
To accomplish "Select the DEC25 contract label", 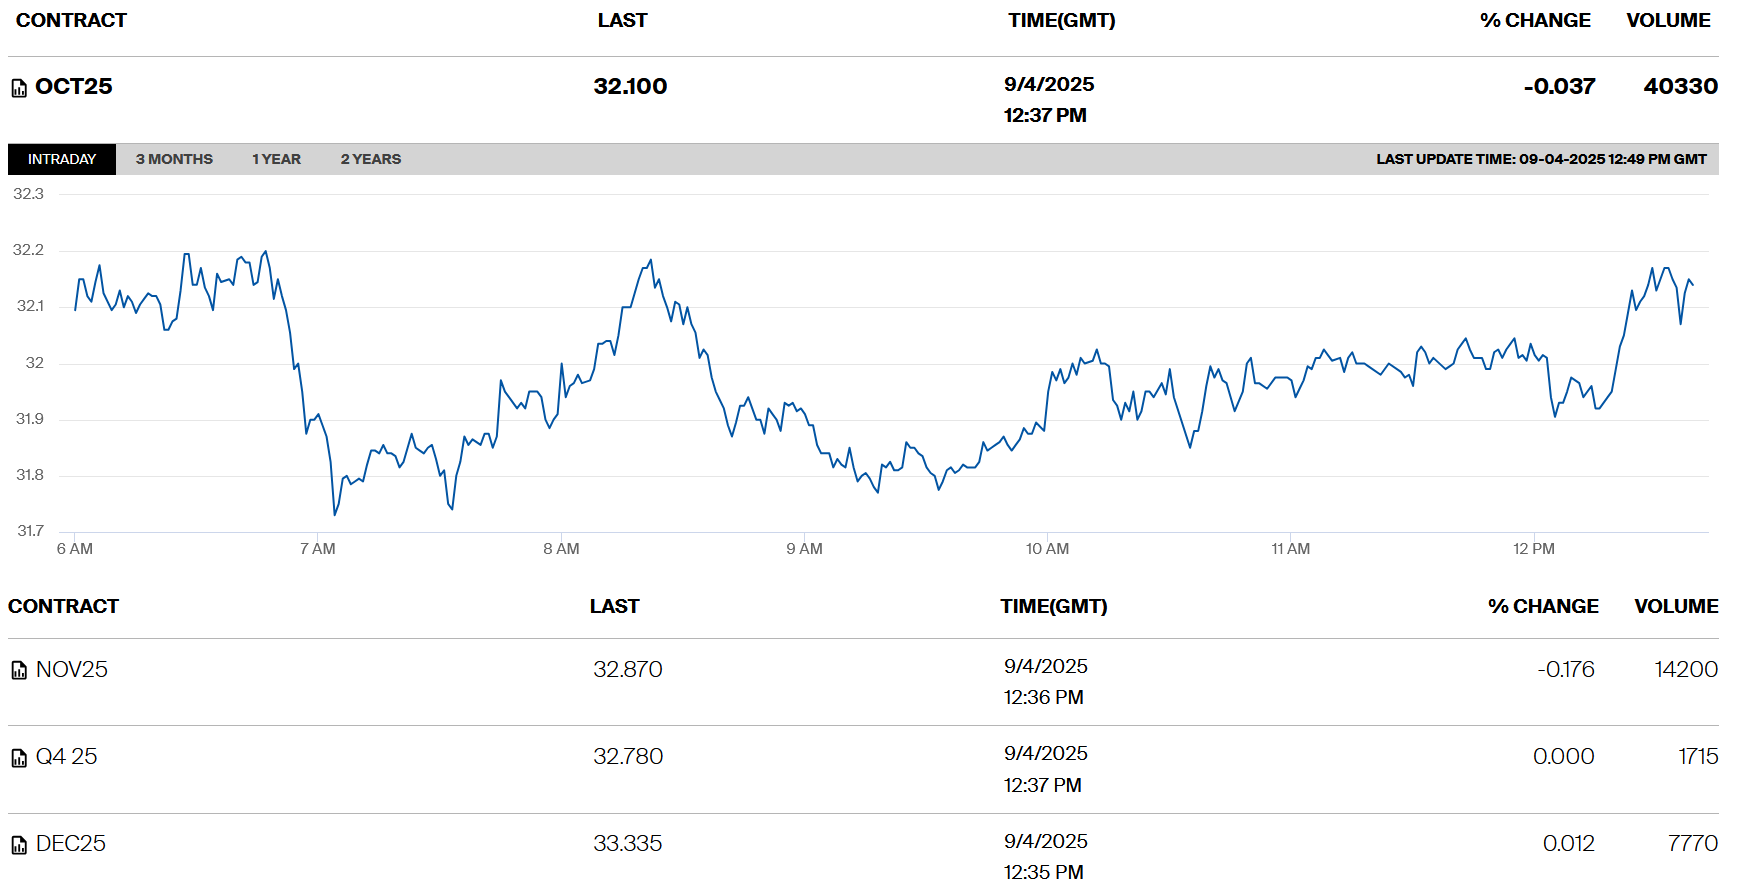I will click(71, 844).
